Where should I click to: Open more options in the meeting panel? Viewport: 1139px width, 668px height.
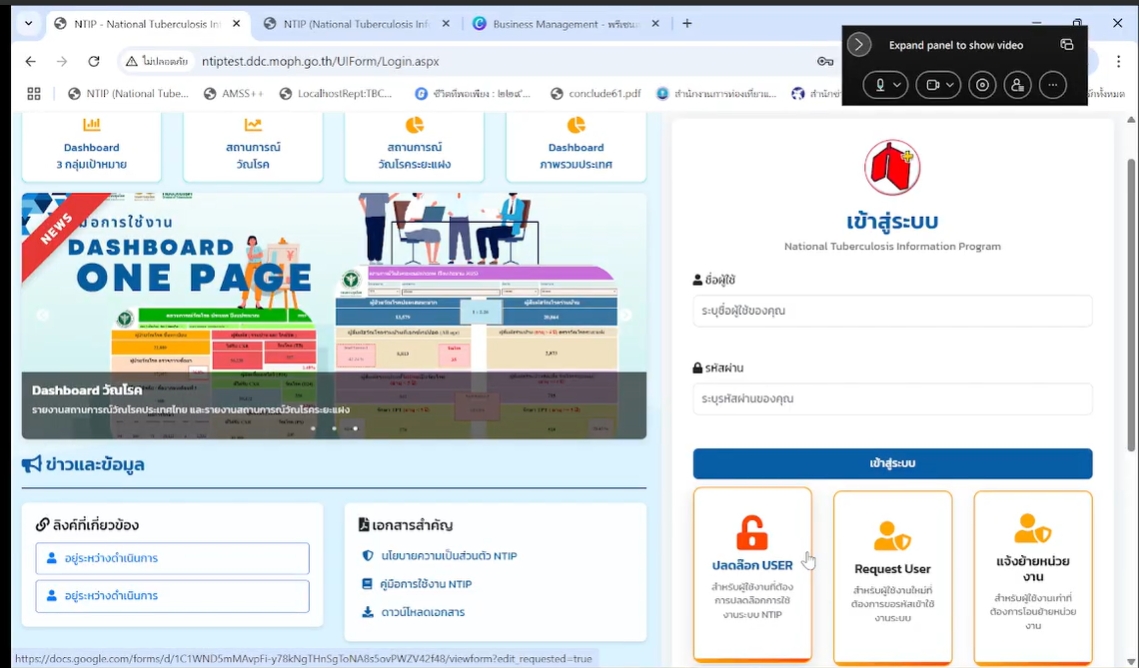pyautogui.click(x=1052, y=86)
